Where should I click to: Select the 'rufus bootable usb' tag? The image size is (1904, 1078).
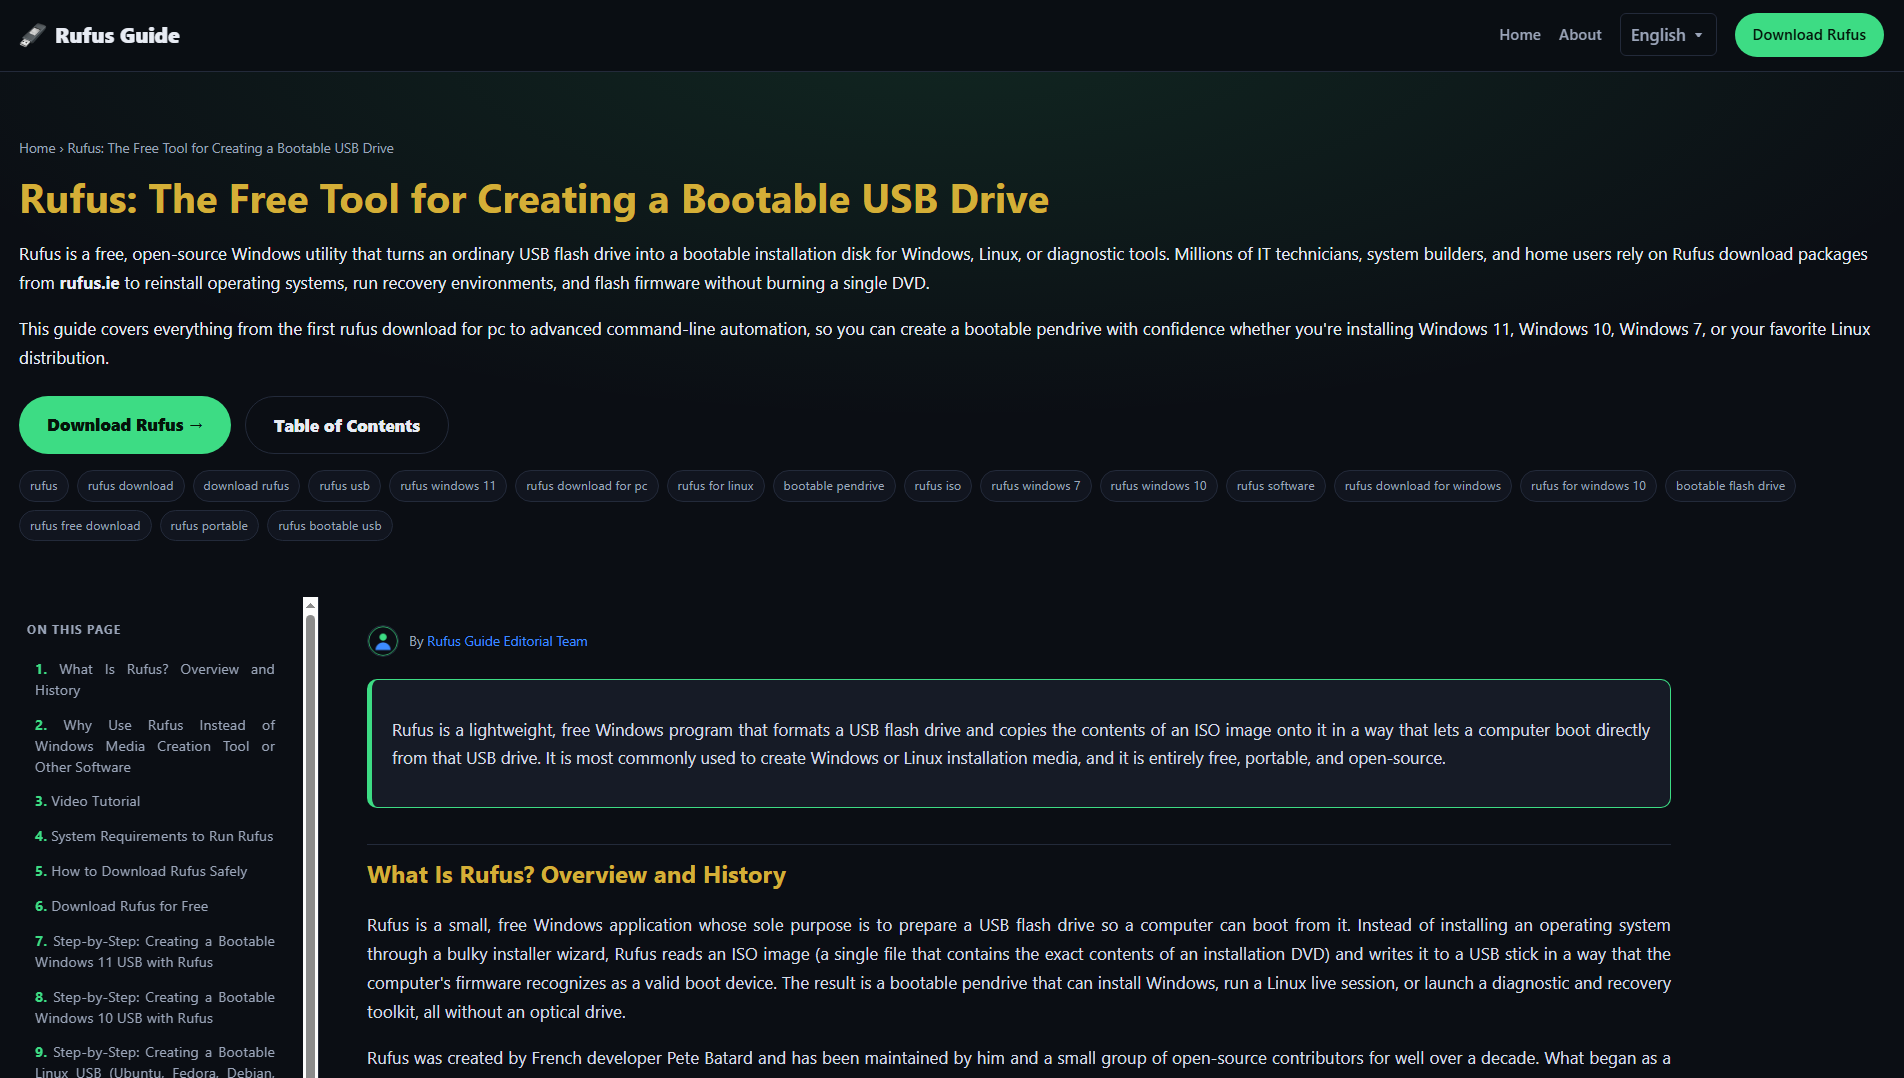pyautogui.click(x=330, y=526)
